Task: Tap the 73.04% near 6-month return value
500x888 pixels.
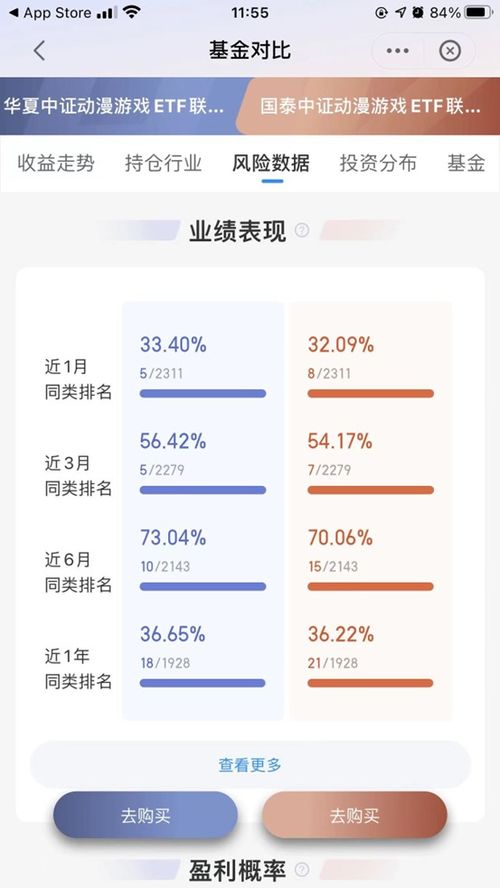Action: click(x=173, y=537)
